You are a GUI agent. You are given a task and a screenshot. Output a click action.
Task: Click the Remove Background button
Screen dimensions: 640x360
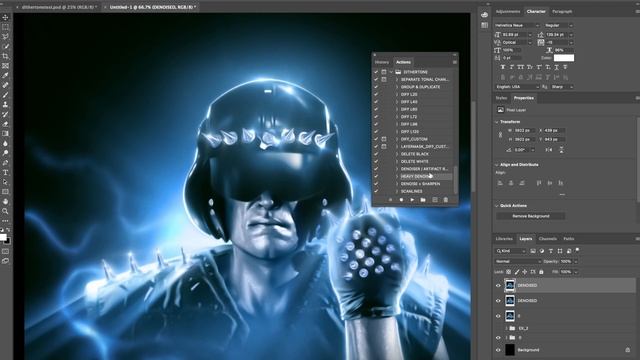531,216
